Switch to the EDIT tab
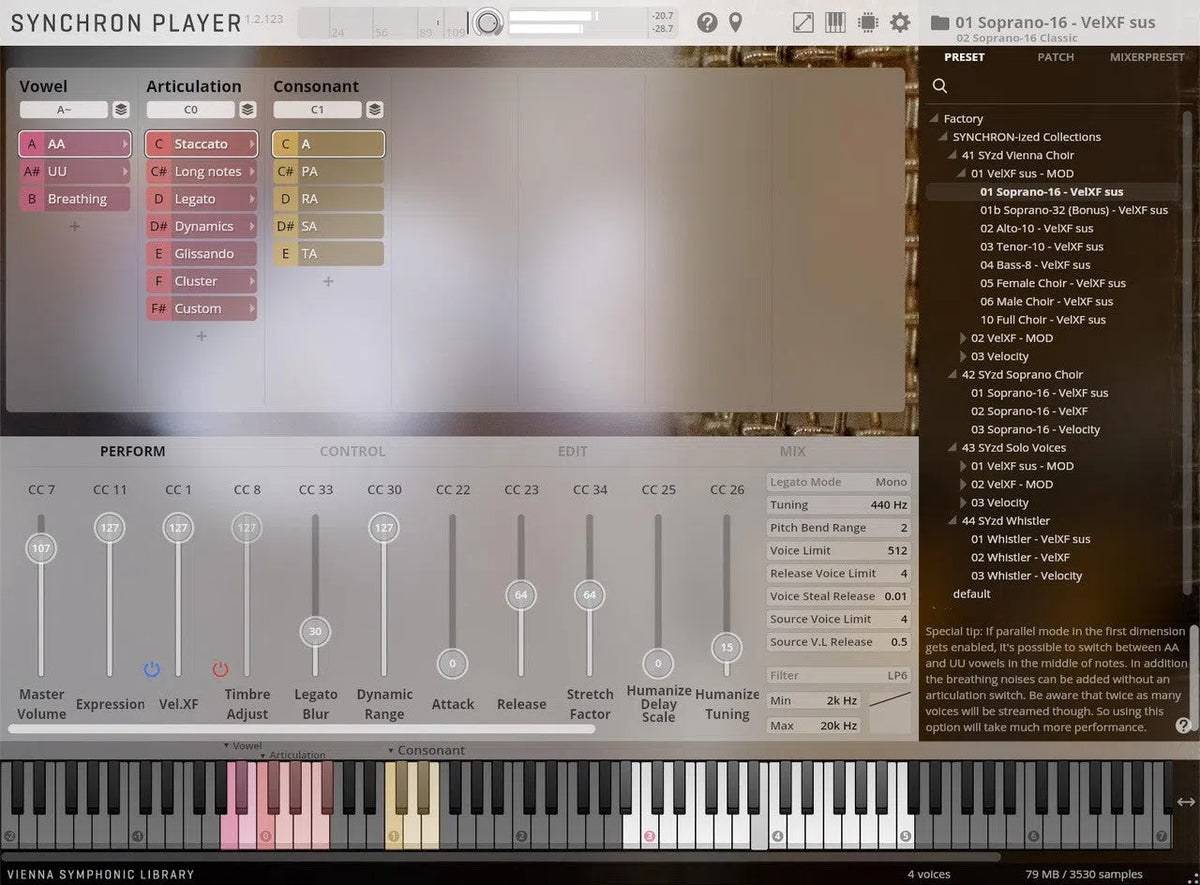 572,451
